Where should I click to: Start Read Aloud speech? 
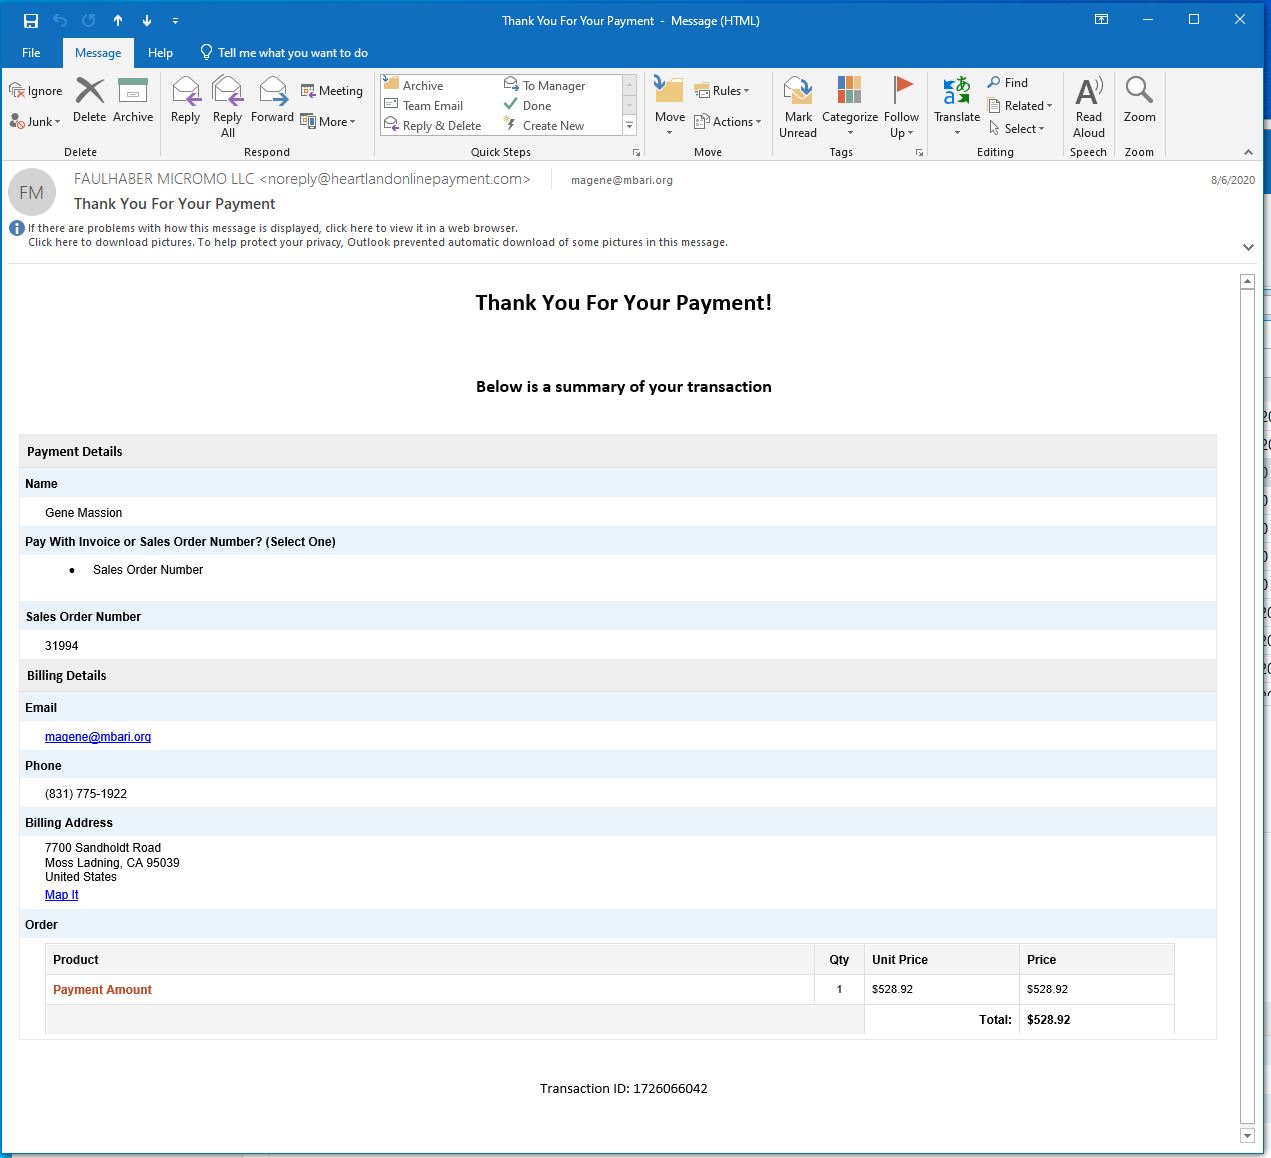[x=1089, y=107]
